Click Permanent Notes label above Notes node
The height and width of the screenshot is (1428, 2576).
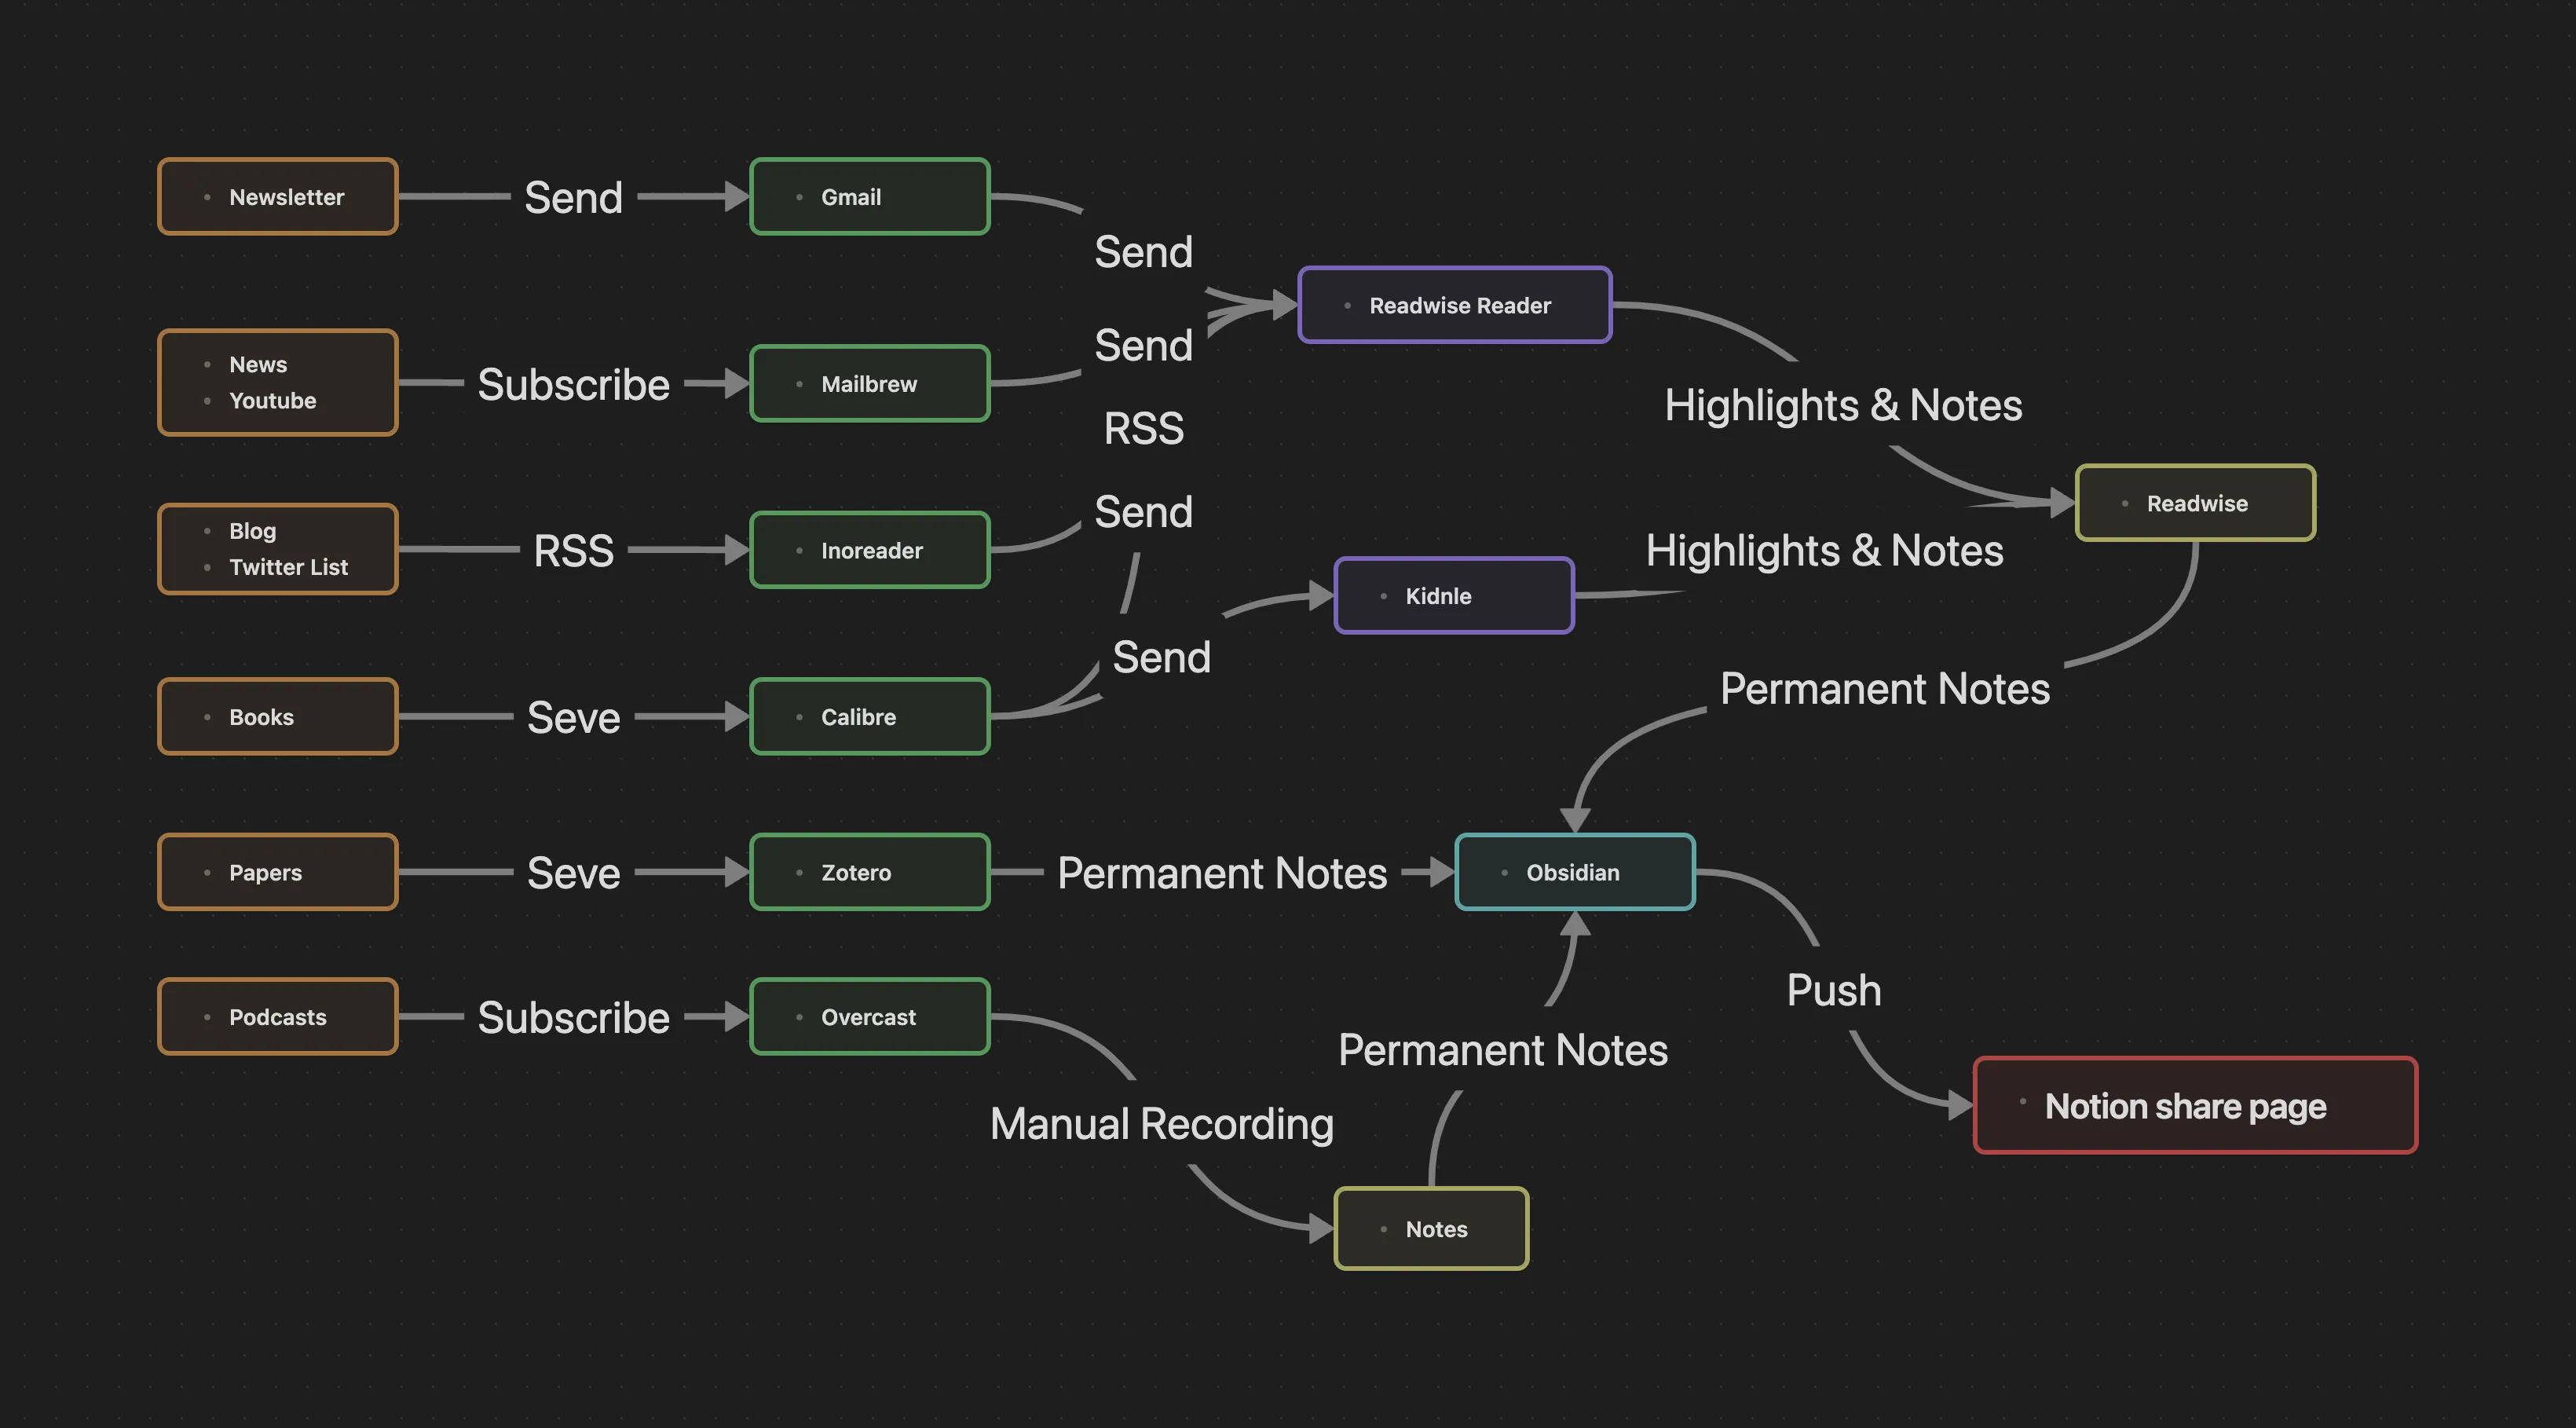point(1503,1050)
